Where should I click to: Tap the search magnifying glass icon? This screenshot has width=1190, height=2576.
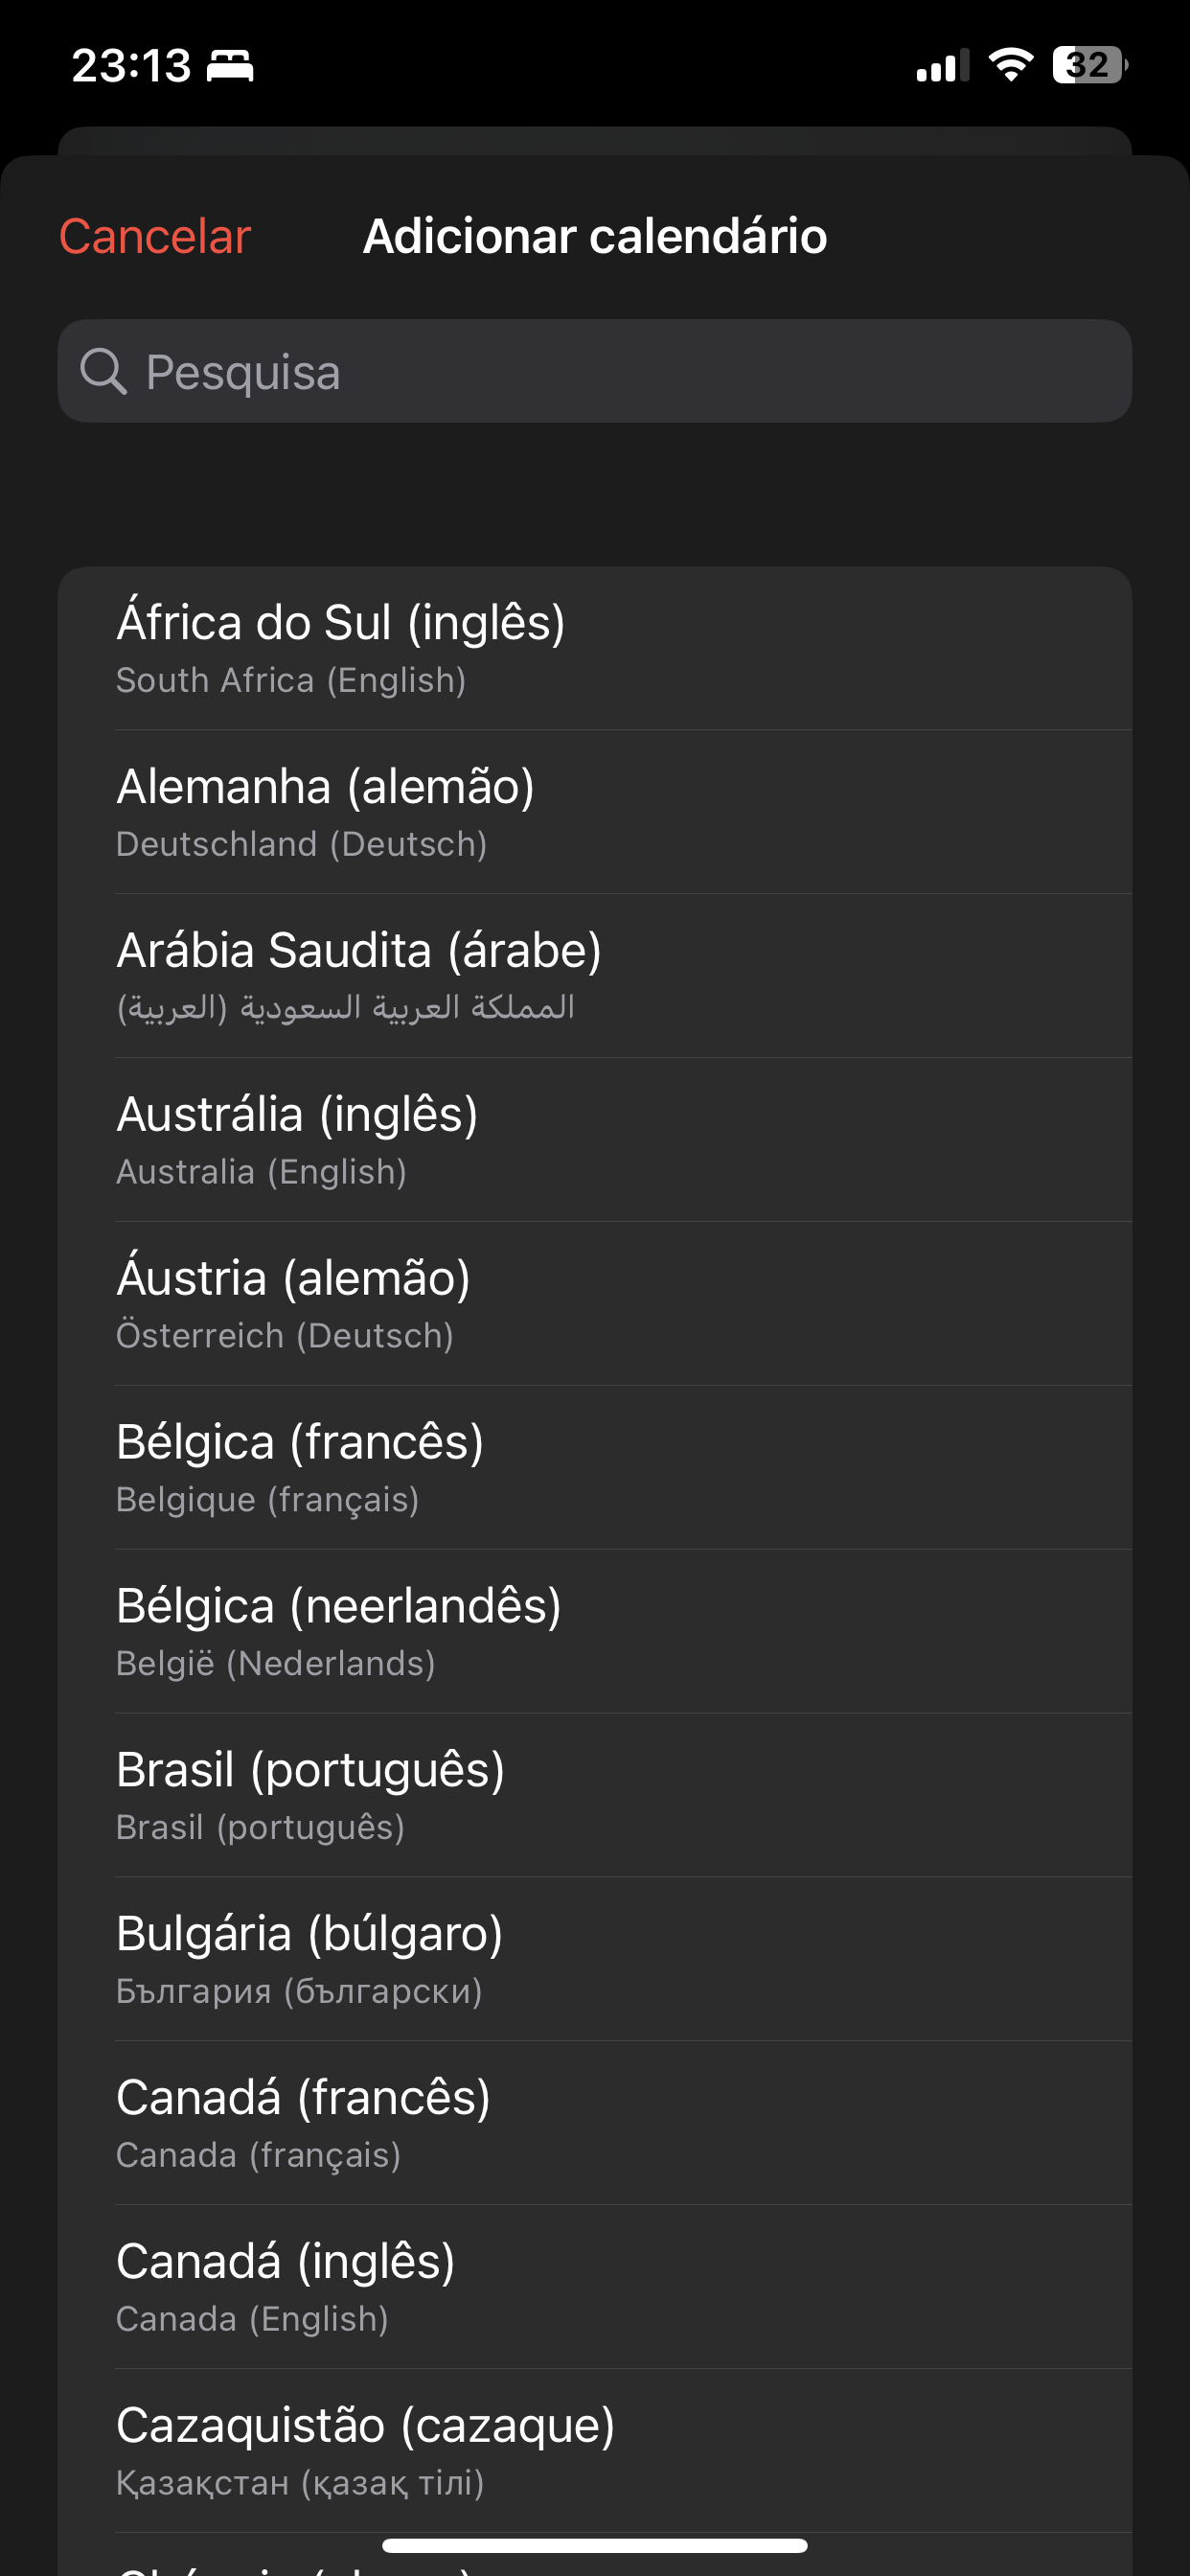103,372
